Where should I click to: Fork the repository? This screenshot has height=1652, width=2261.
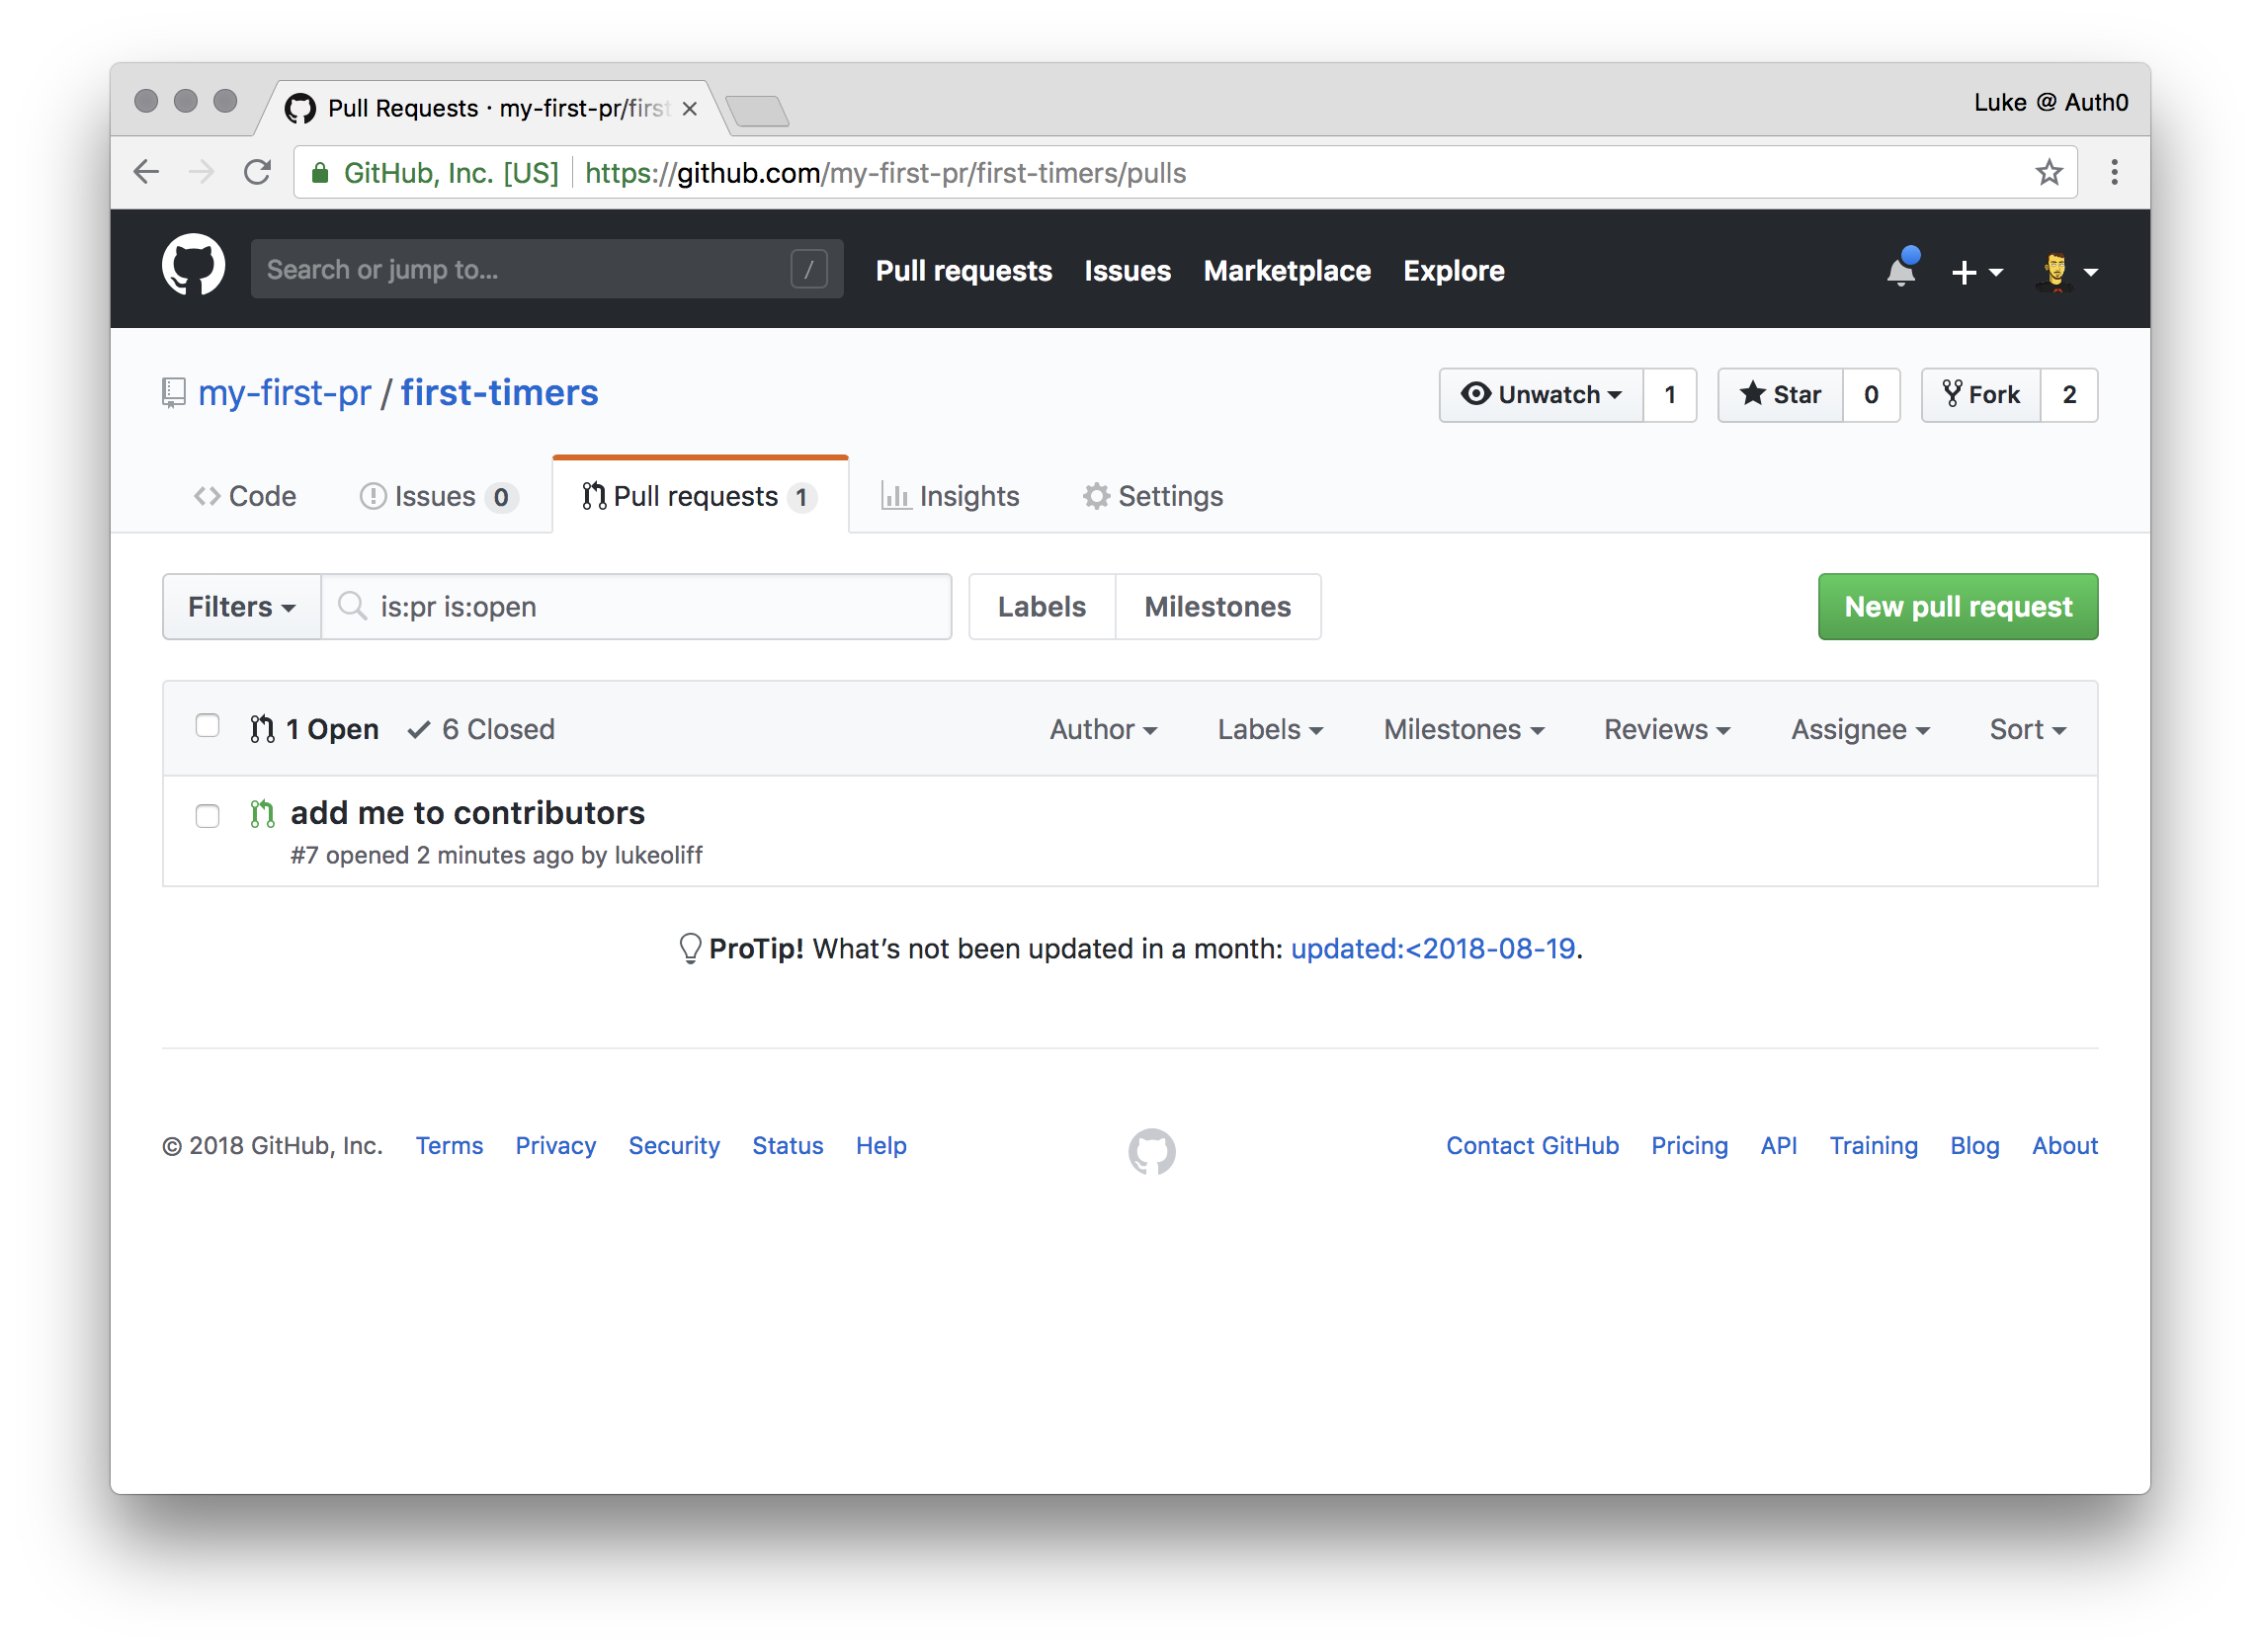coord(1981,395)
